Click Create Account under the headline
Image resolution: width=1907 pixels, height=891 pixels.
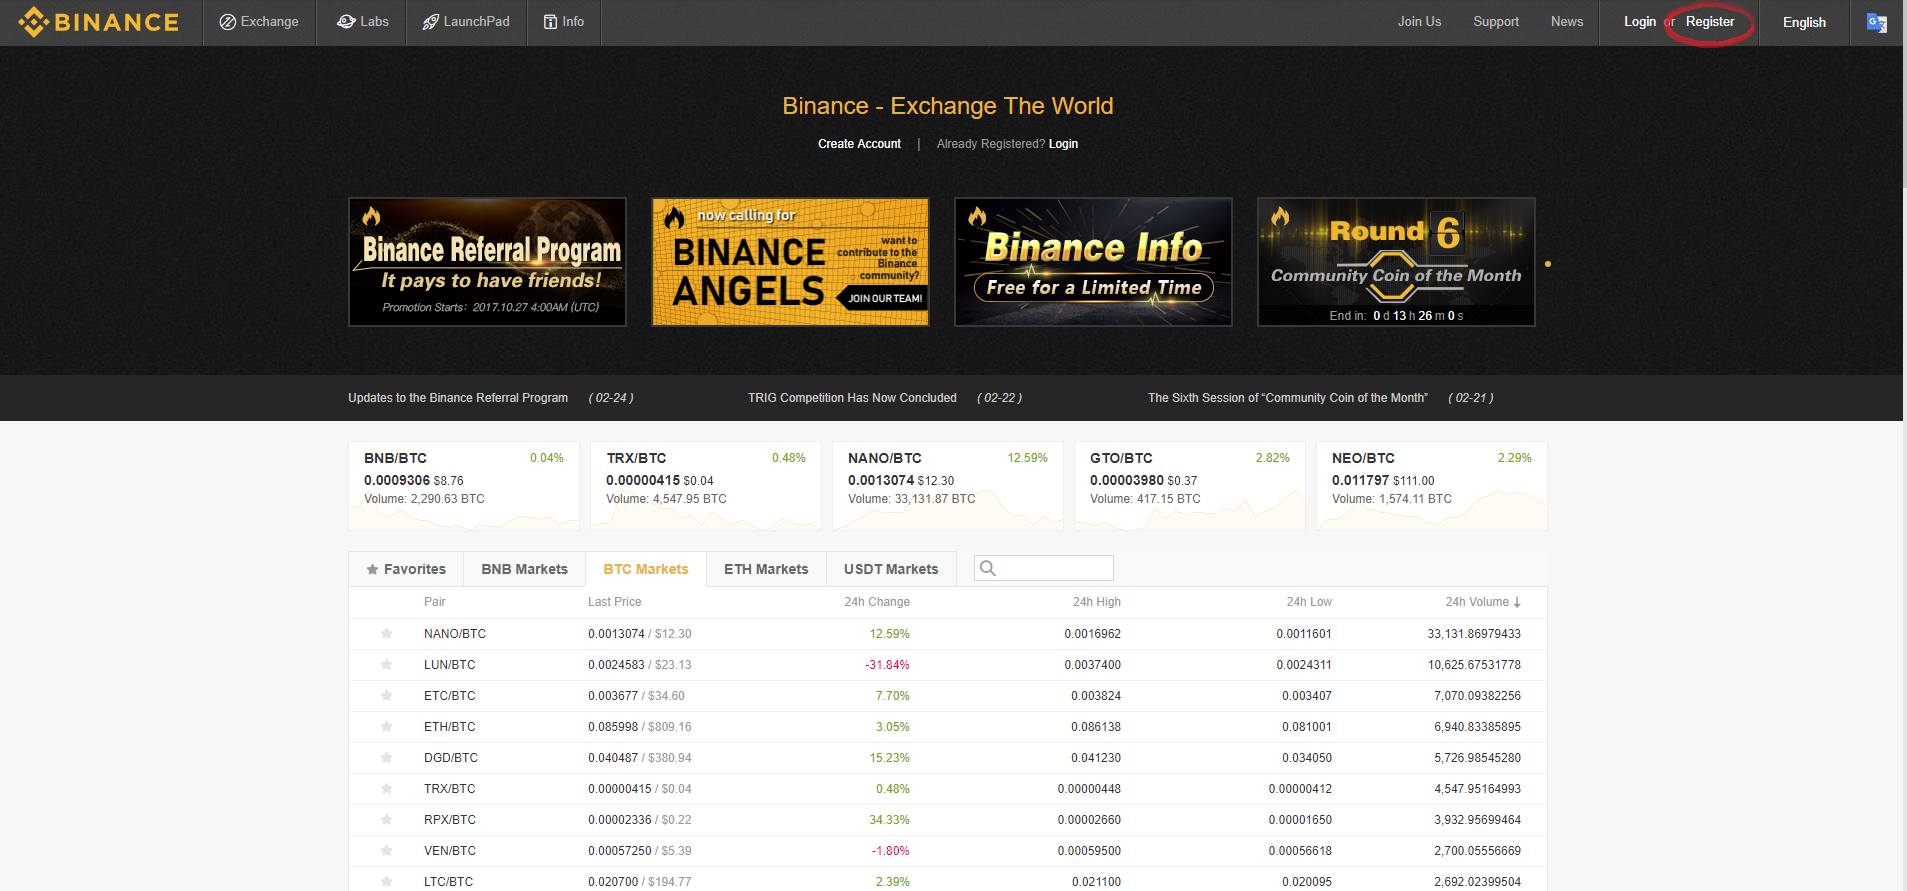[x=859, y=144]
